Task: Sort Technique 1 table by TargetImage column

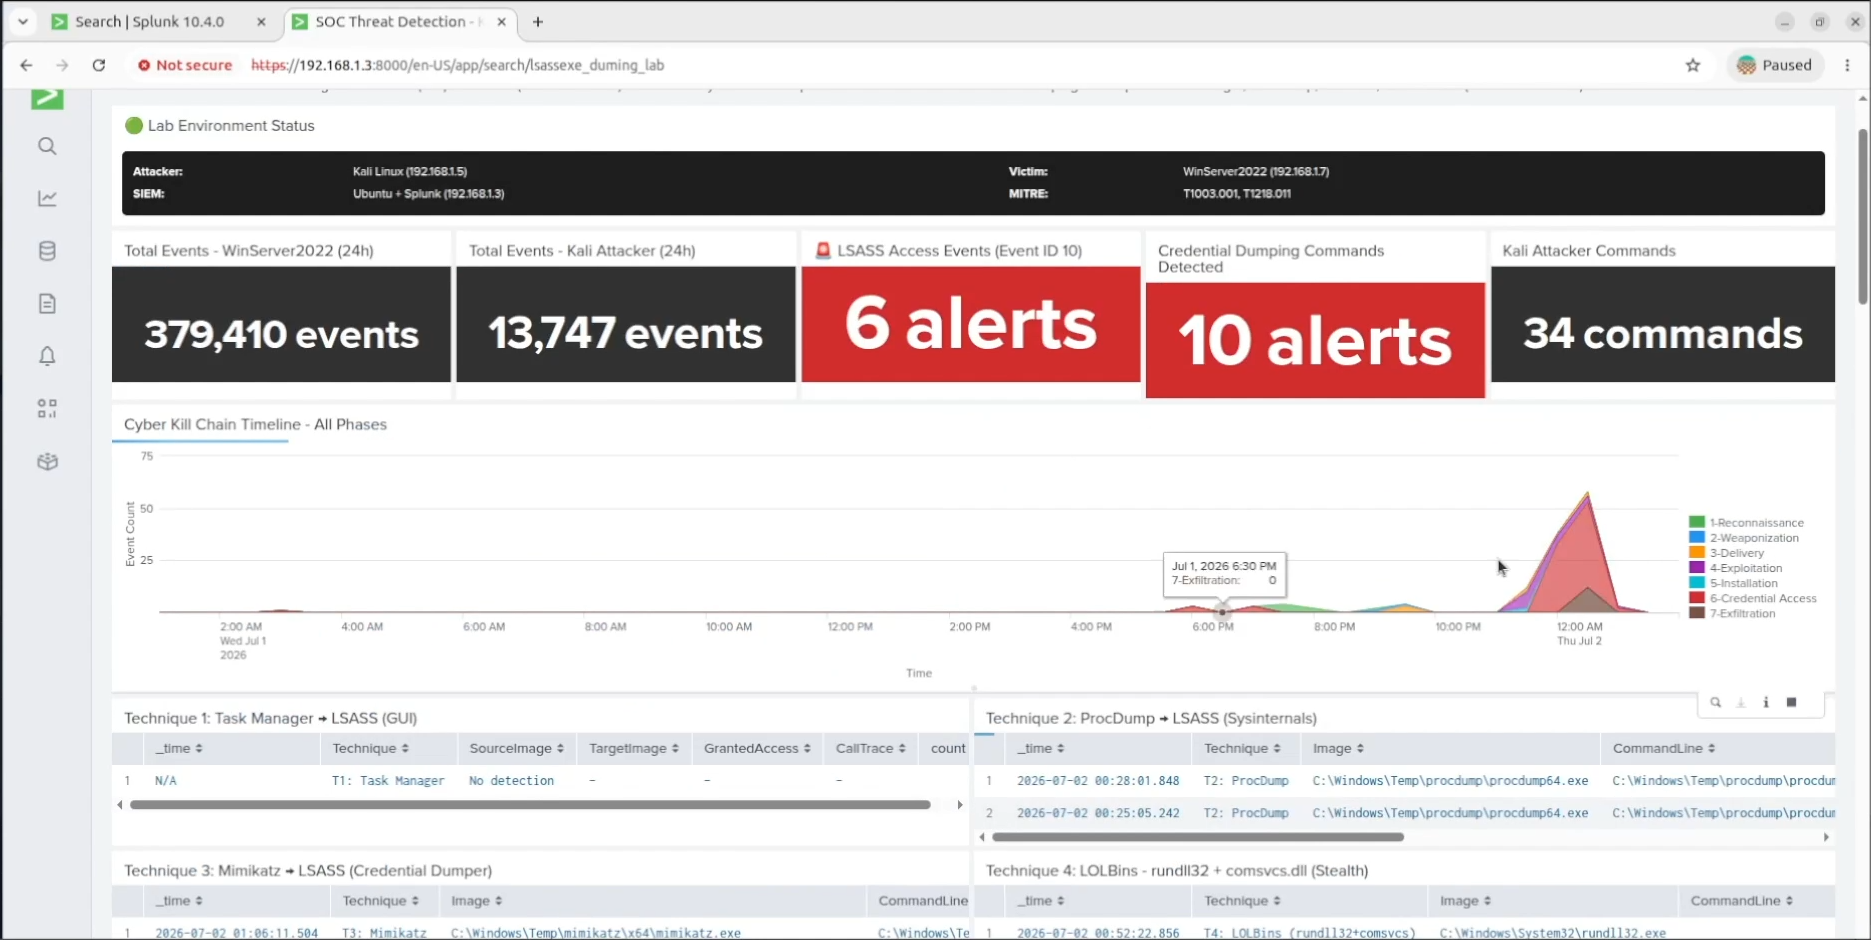Action: [634, 748]
